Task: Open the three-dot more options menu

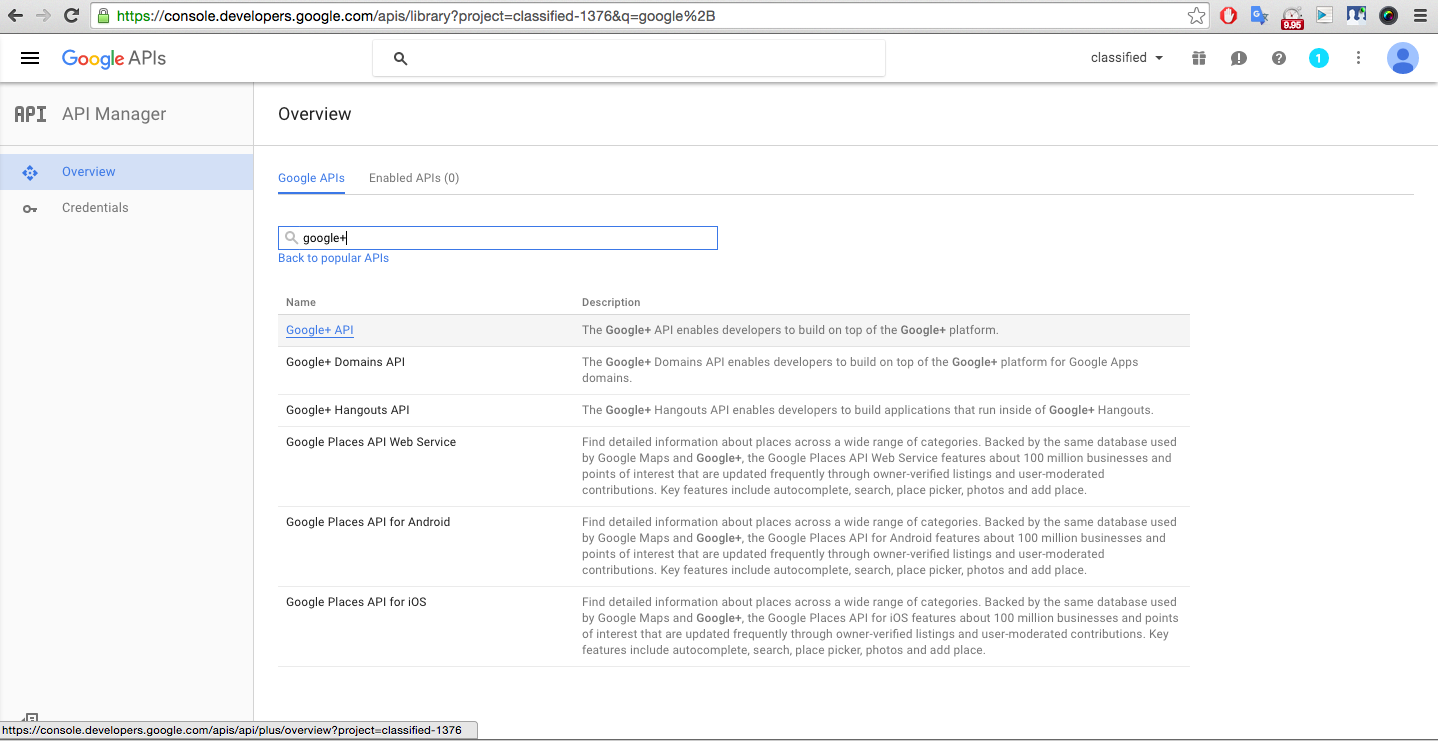Action: (x=1358, y=58)
